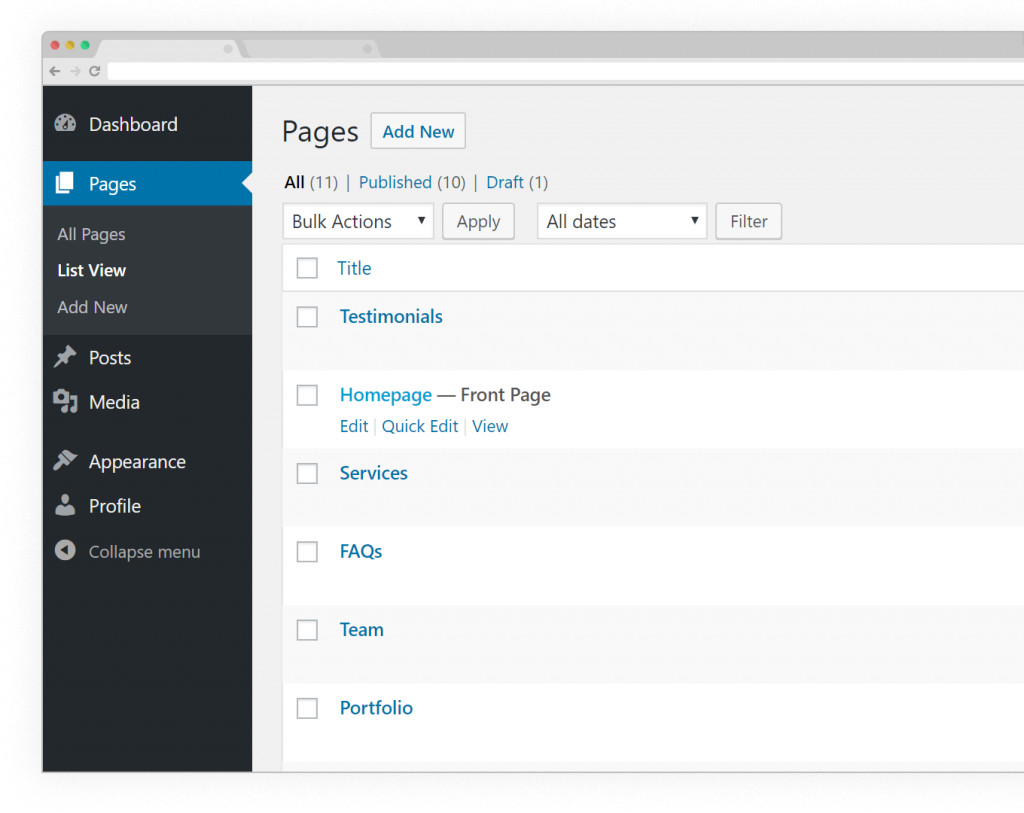The width and height of the screenshot is (1024, 813).
Task: Click Quick Edit under Homepage
Action: click(x=420, y=426)
